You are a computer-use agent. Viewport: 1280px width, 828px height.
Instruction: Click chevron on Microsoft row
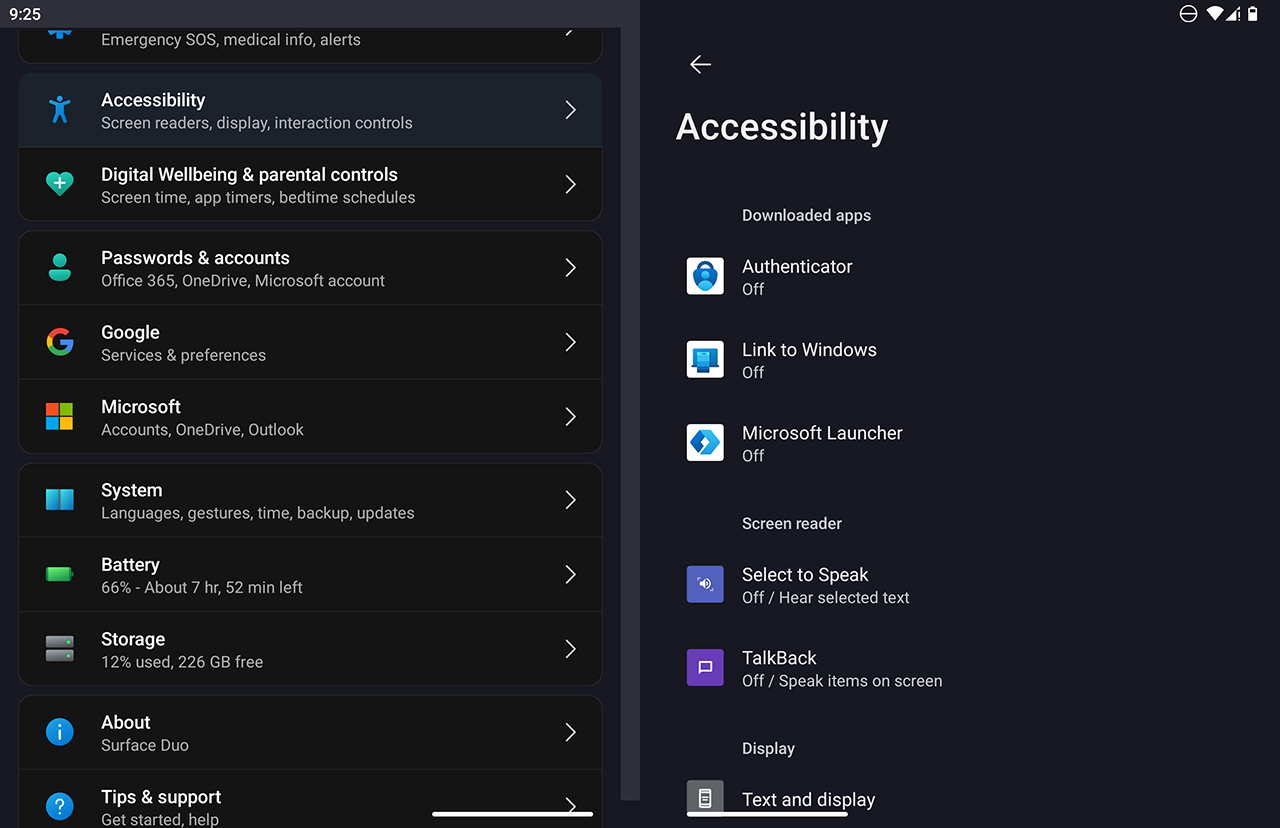click(x=570, y=416)
